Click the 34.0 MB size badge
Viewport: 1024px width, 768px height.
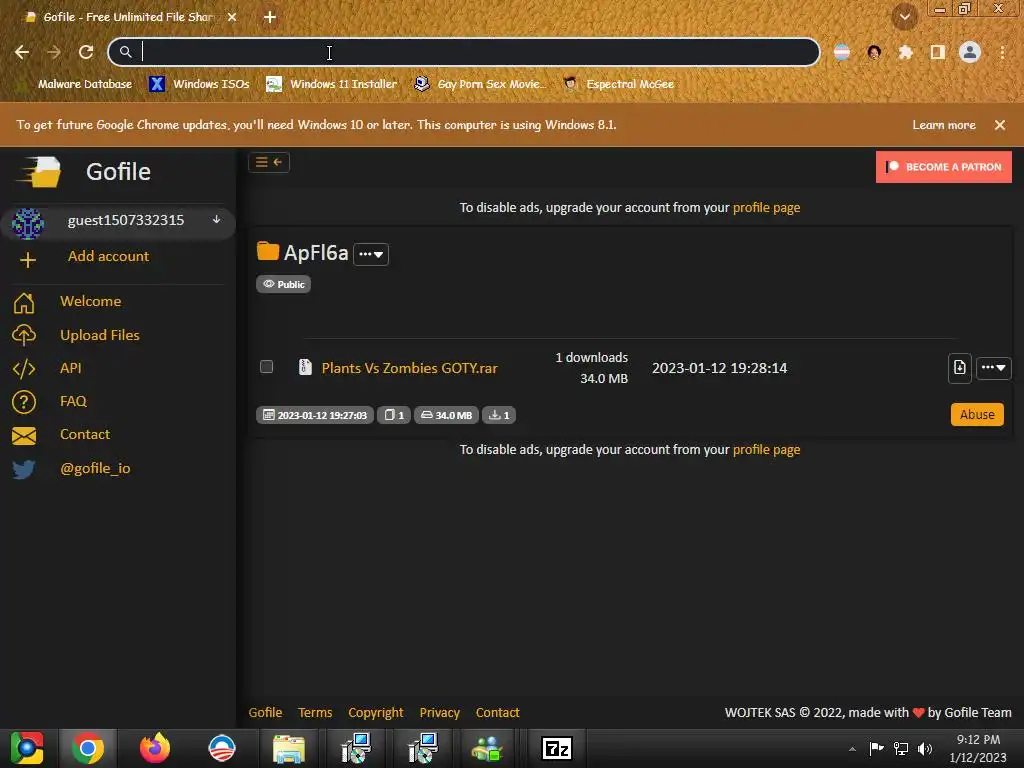[447, 415]
